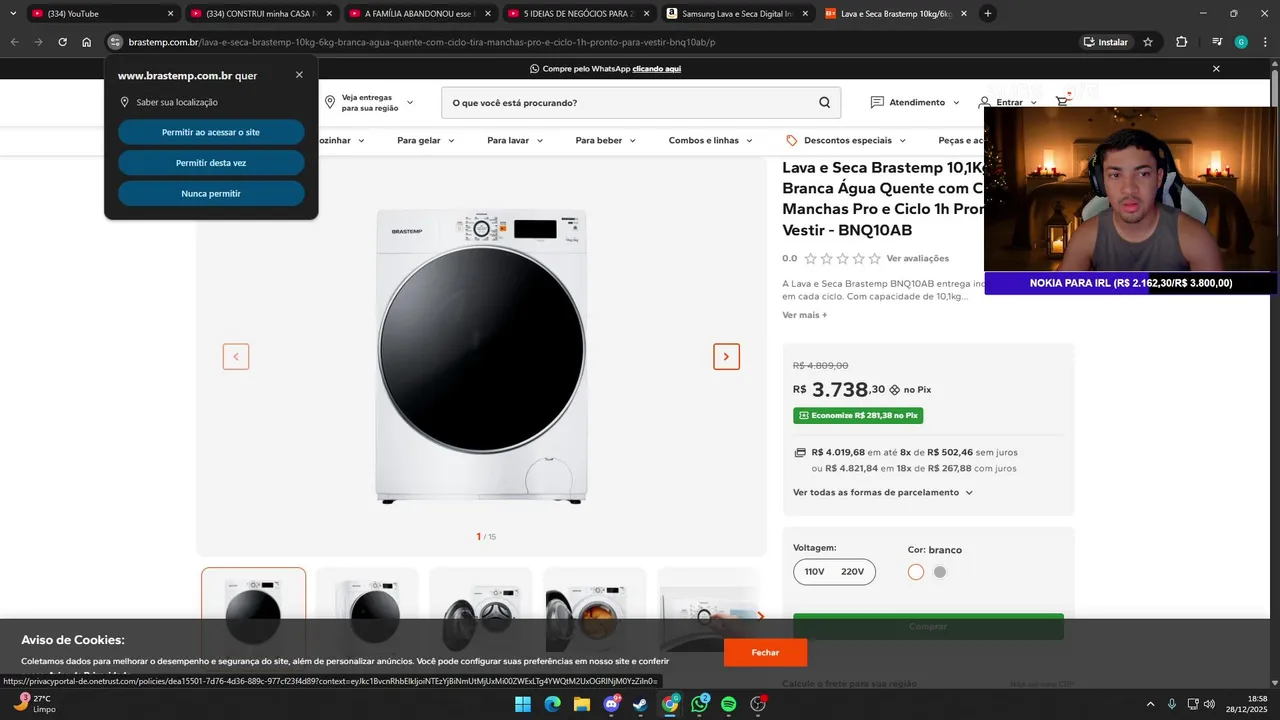Open shopping cart icon

(1062, 101)
